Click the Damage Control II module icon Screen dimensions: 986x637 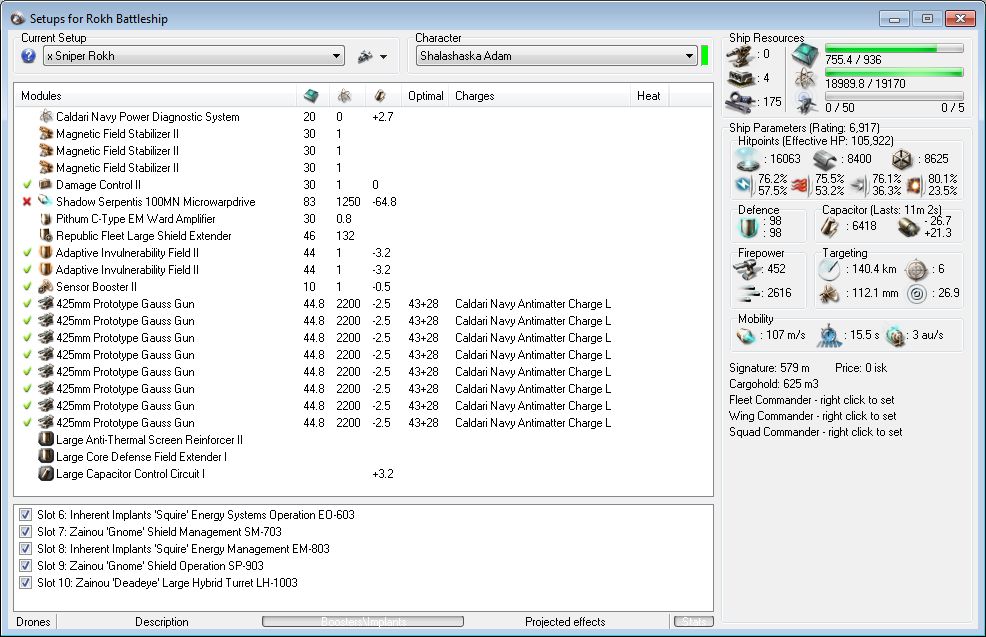pyautogui.click(x=45, y=185)
